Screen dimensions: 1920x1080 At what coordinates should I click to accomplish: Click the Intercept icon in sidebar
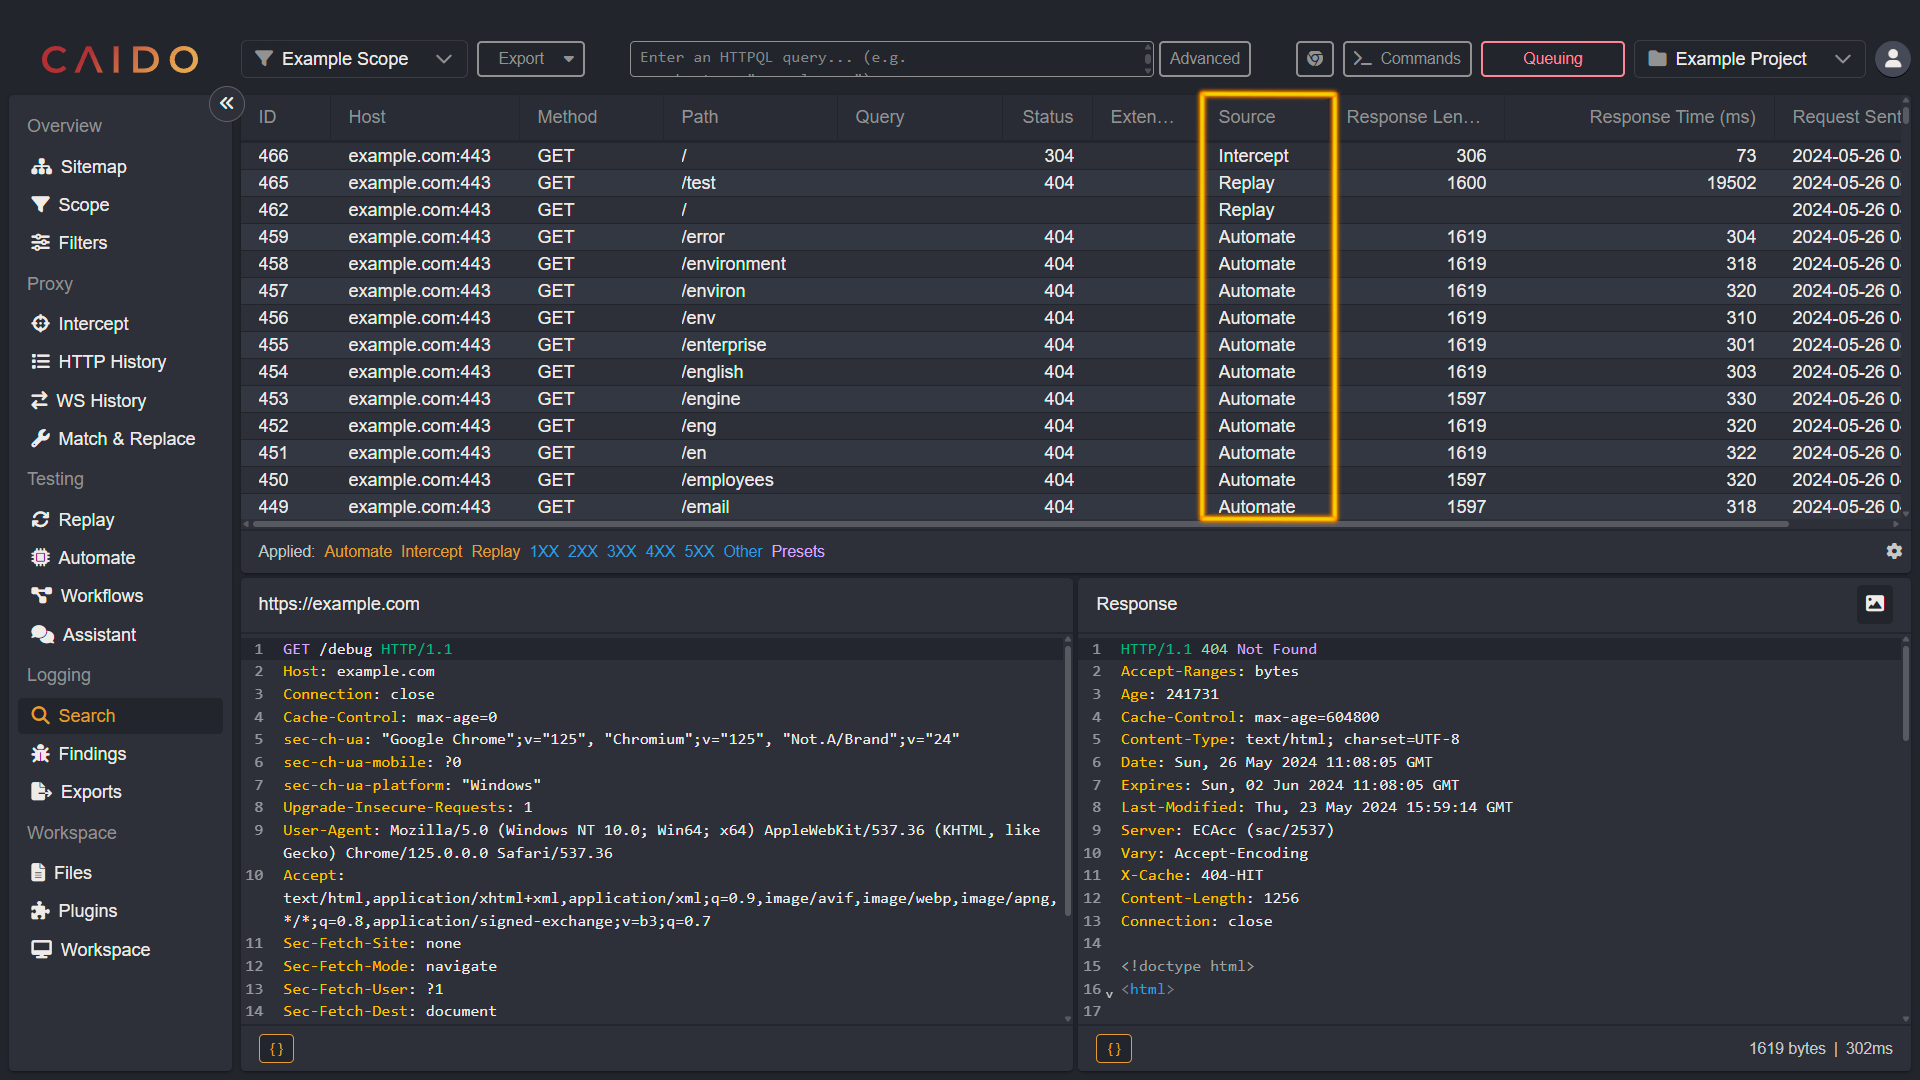coord(41,323)
